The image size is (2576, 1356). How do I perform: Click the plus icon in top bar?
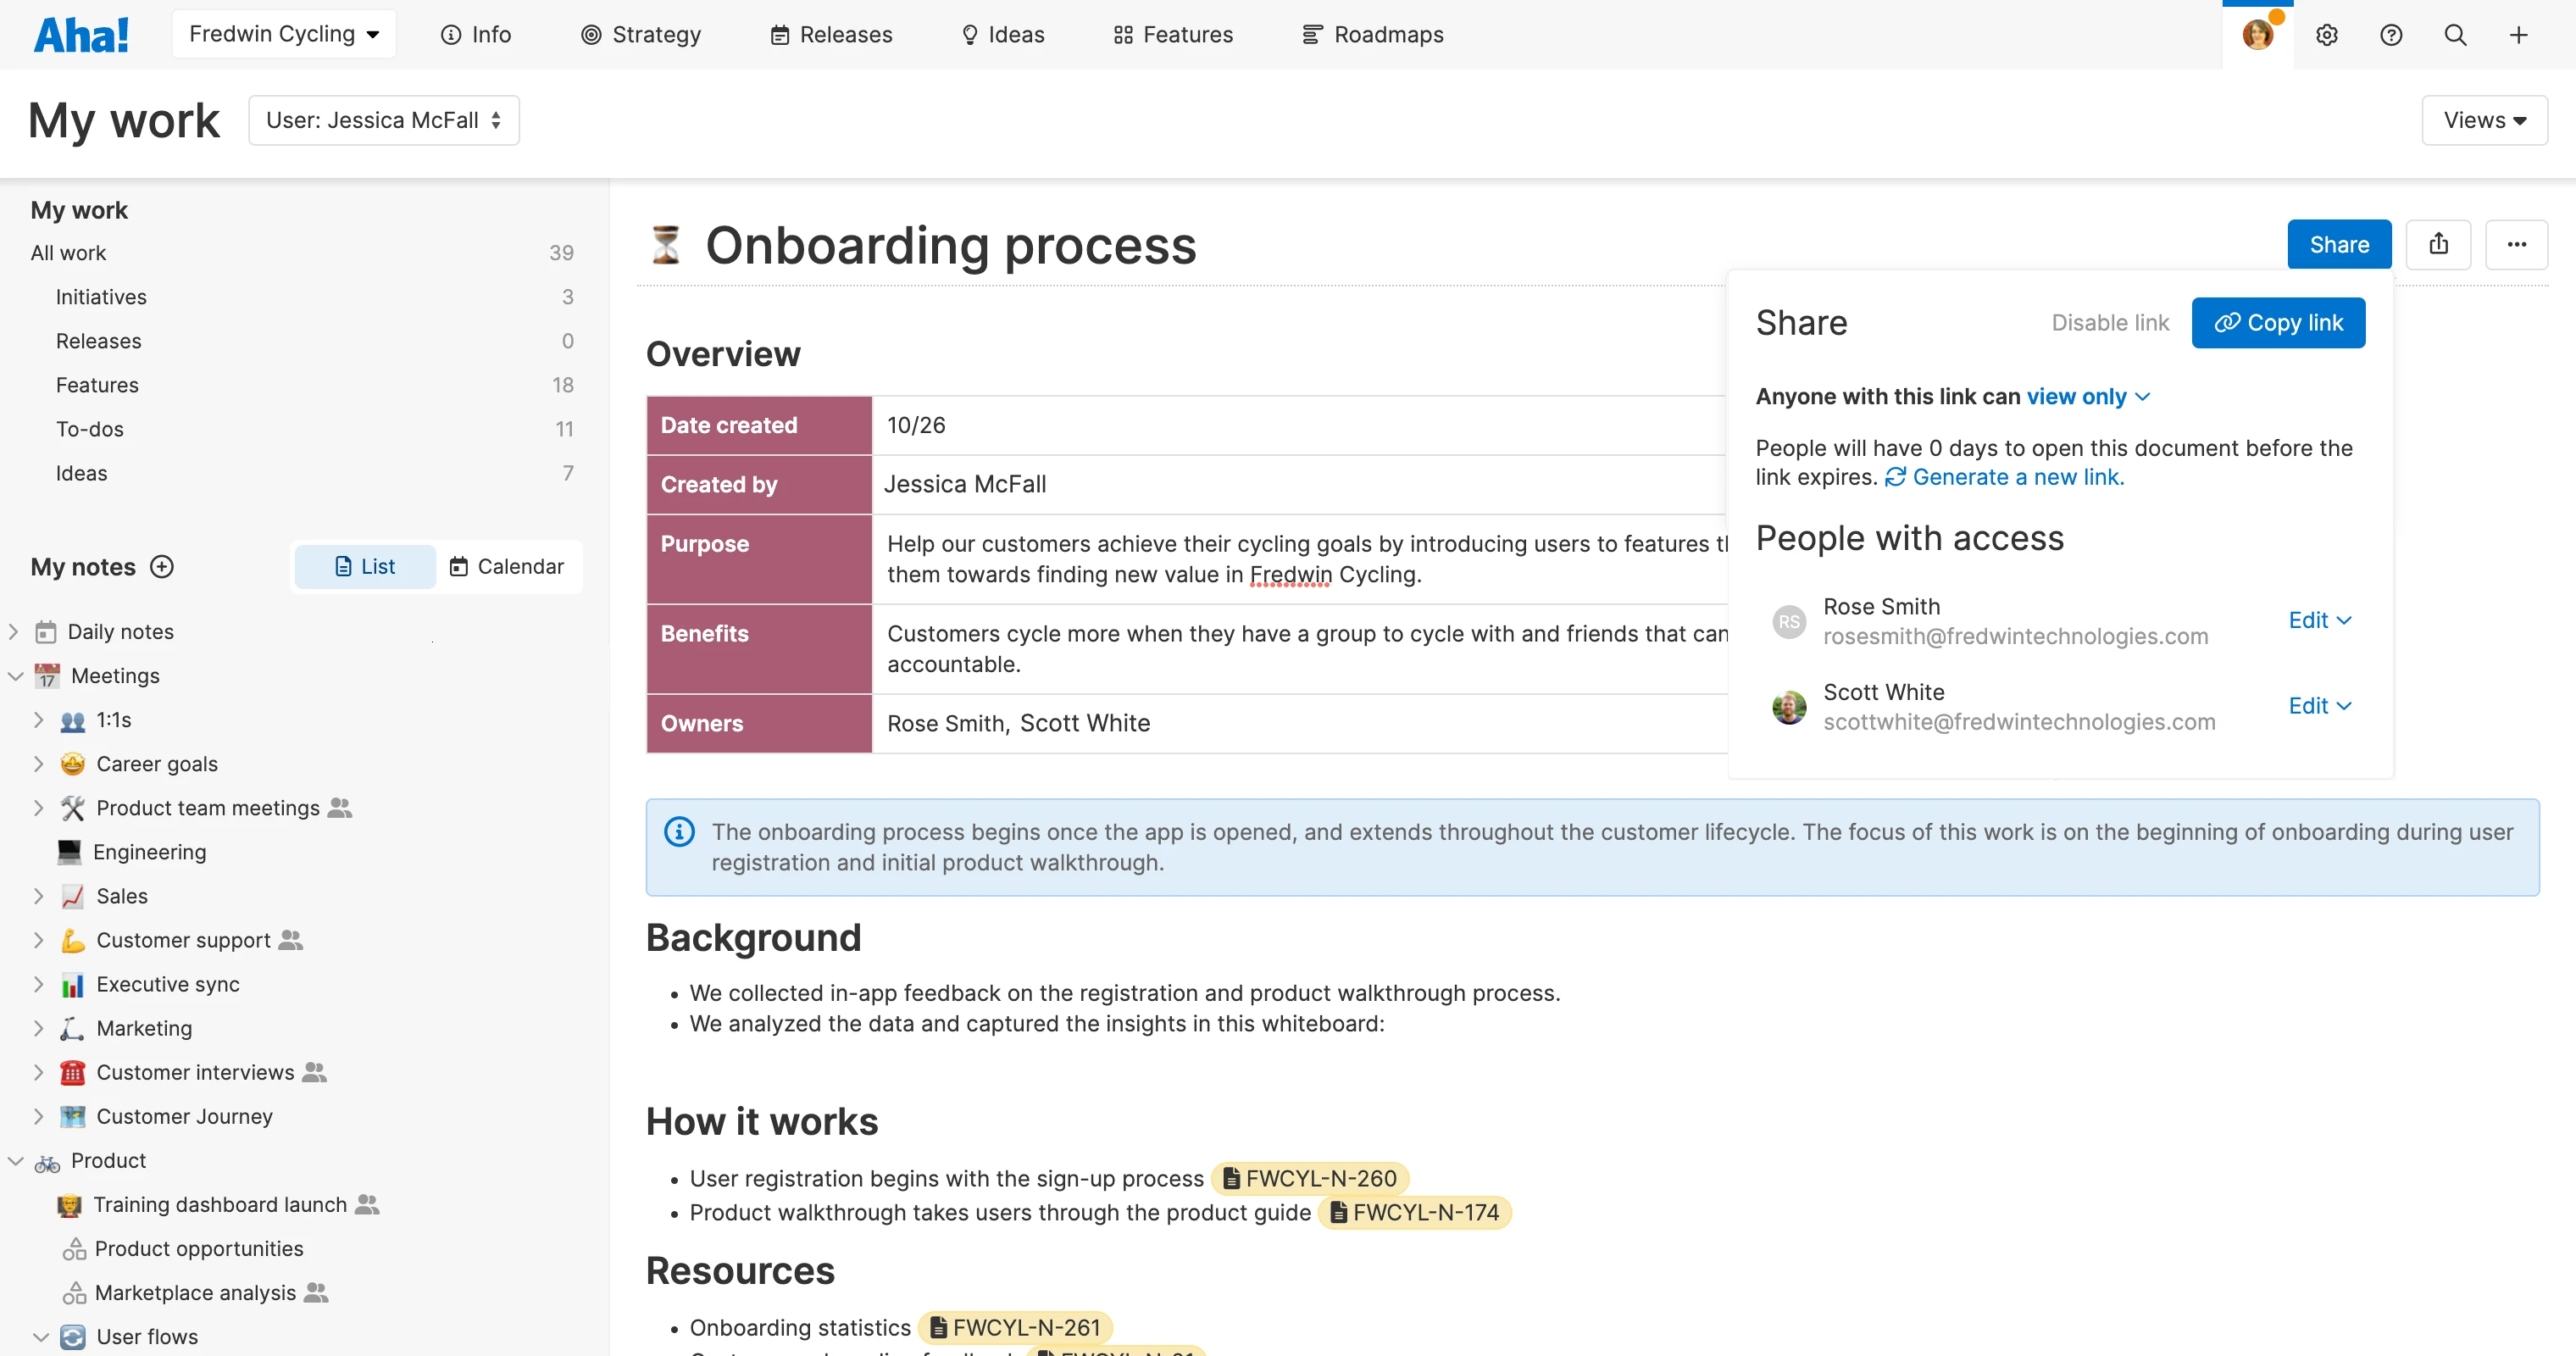(x=2518, y=35)
